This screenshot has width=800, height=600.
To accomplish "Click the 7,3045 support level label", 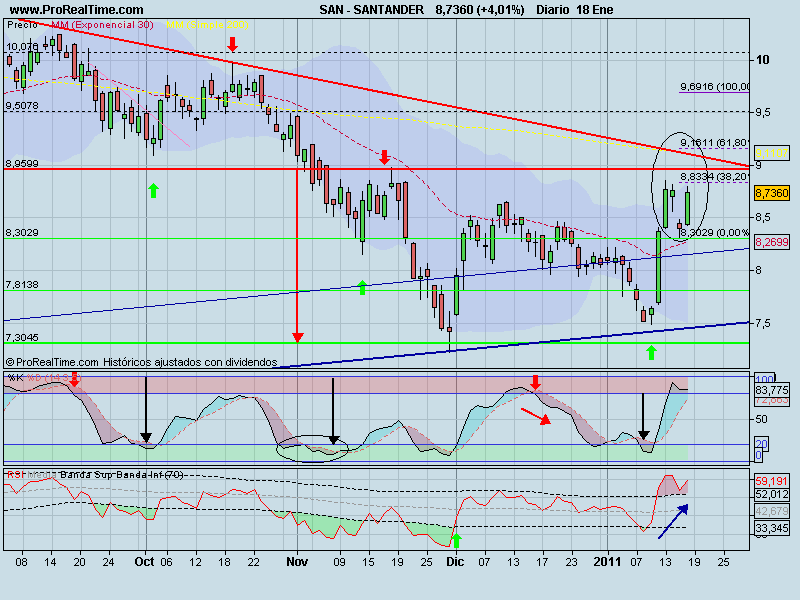I will tap(22, 337).
